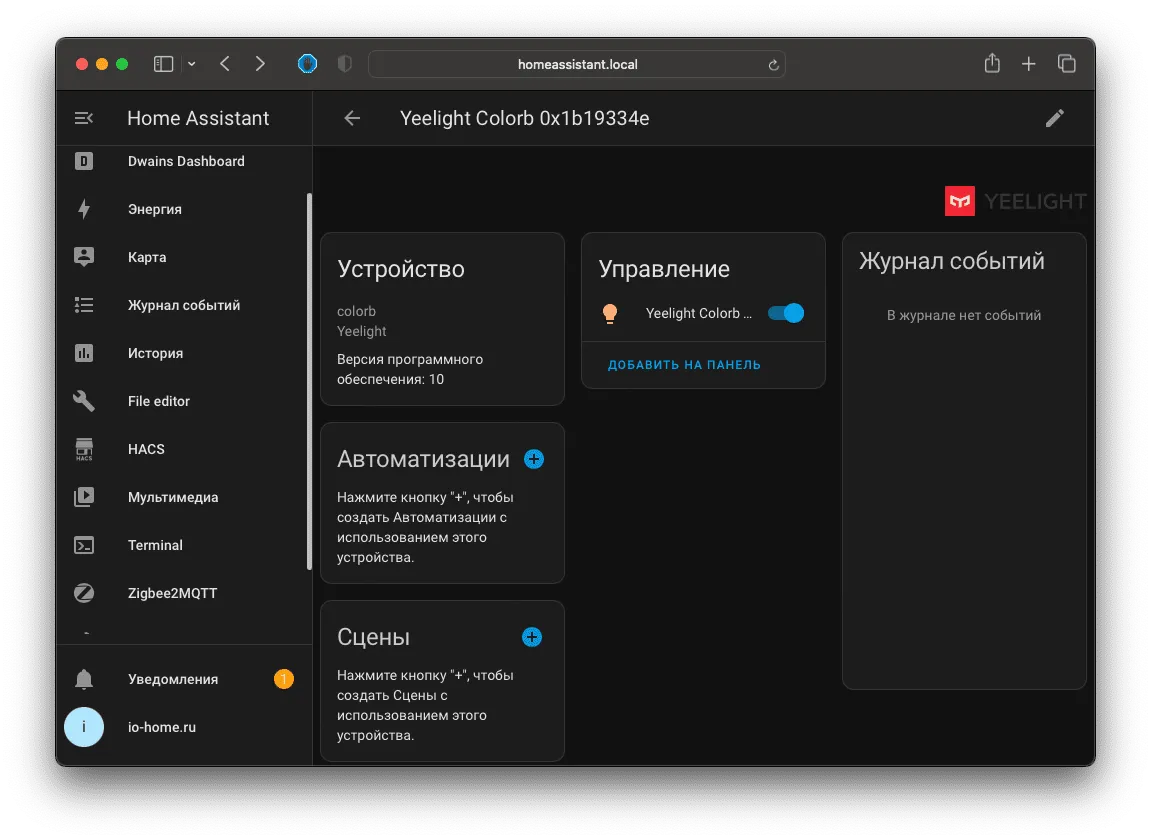This screenshot has height=840, width=1151.
Task: Click the pencil edit icon for device
Action: click(1055, 118)
